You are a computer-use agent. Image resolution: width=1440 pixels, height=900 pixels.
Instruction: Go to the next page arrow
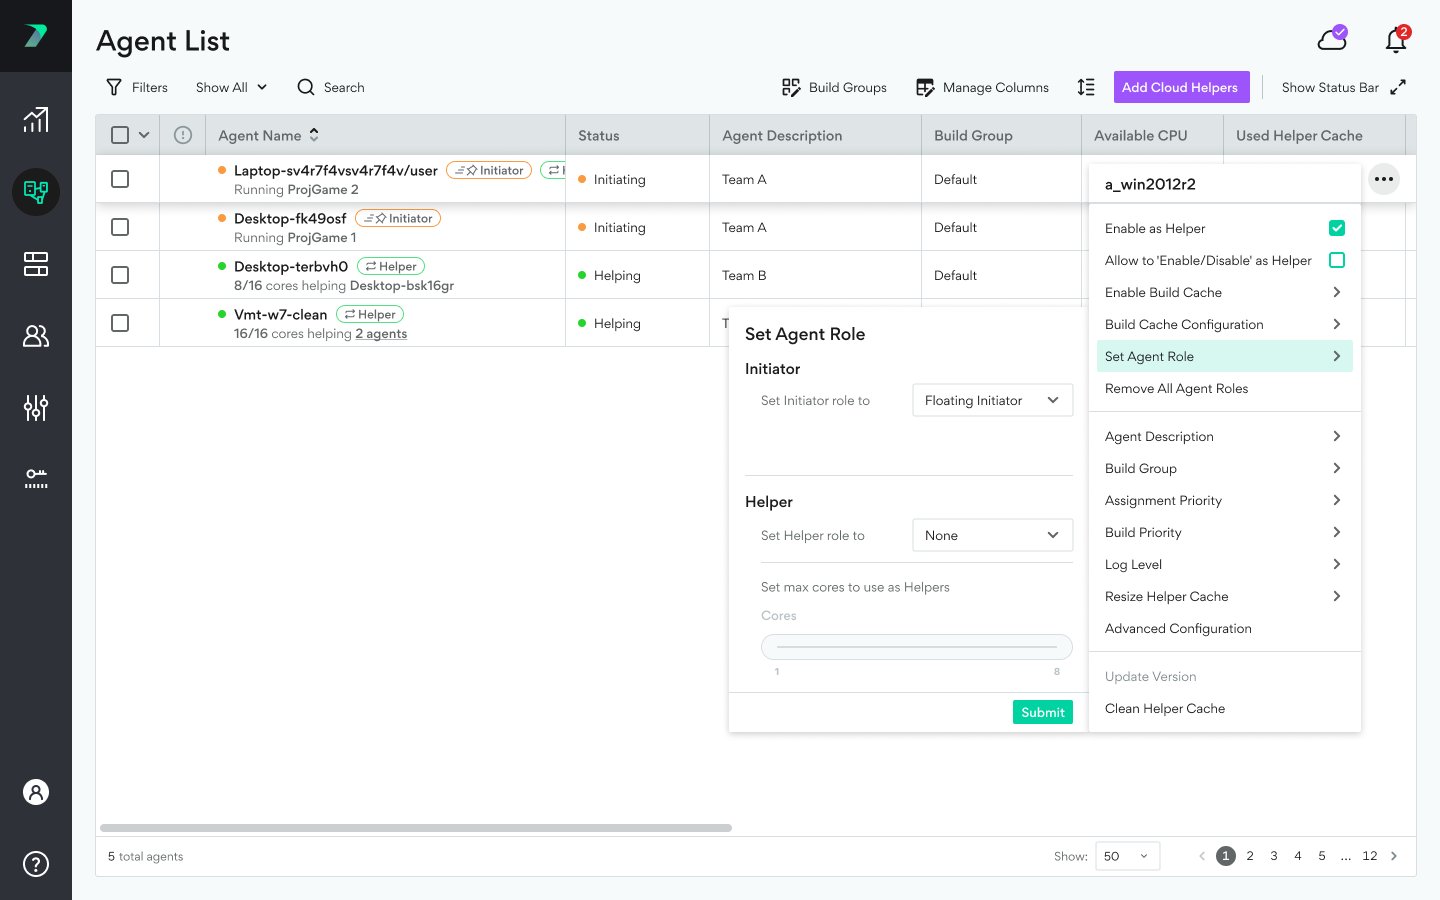pyautogui.click(x=1394, y=856)
